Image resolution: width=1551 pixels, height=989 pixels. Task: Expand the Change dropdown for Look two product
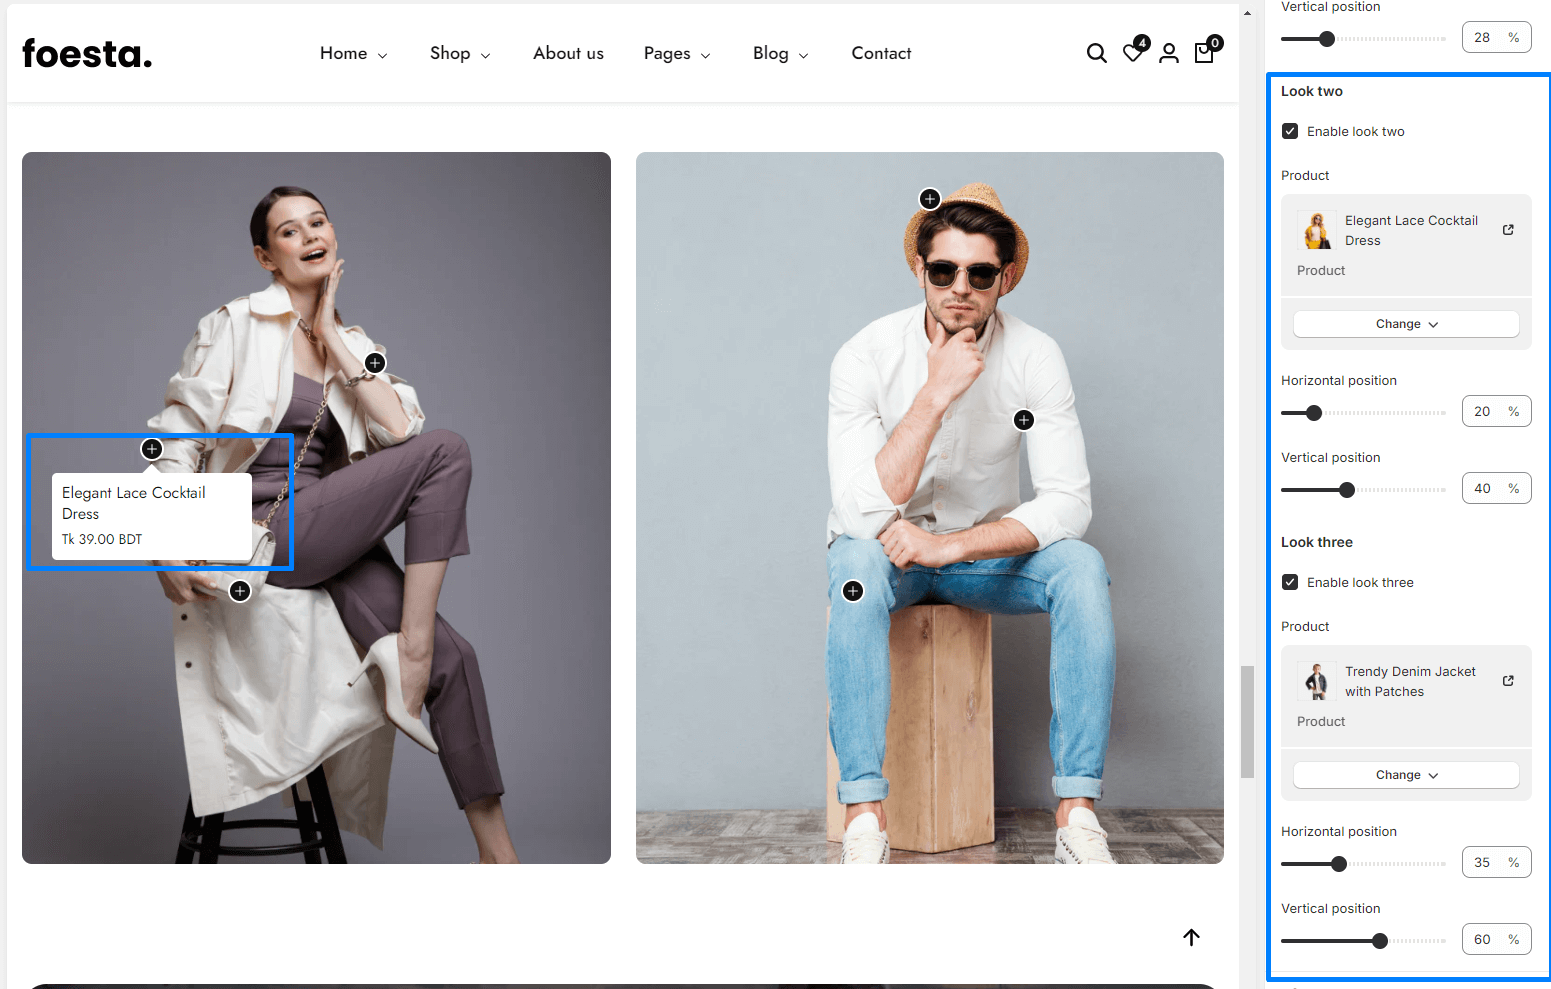click(x=1405, y=324)
